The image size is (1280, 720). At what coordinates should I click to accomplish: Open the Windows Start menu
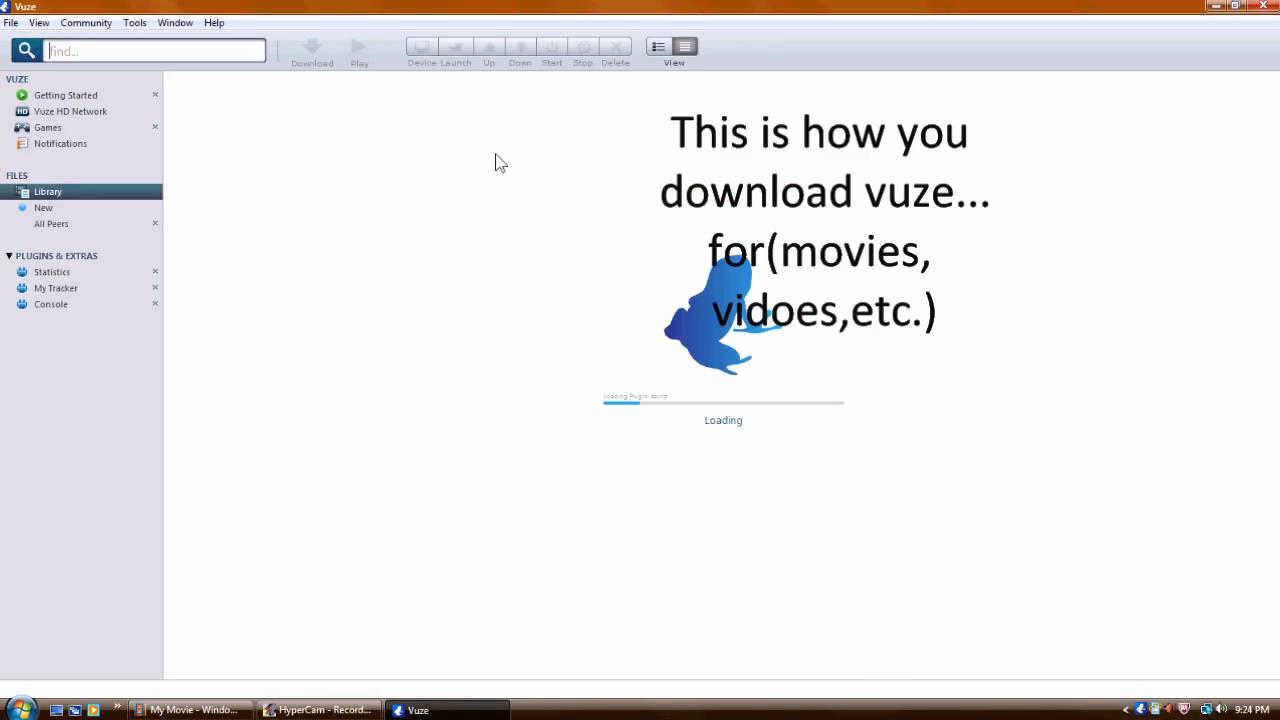click(x=20, y=709)
